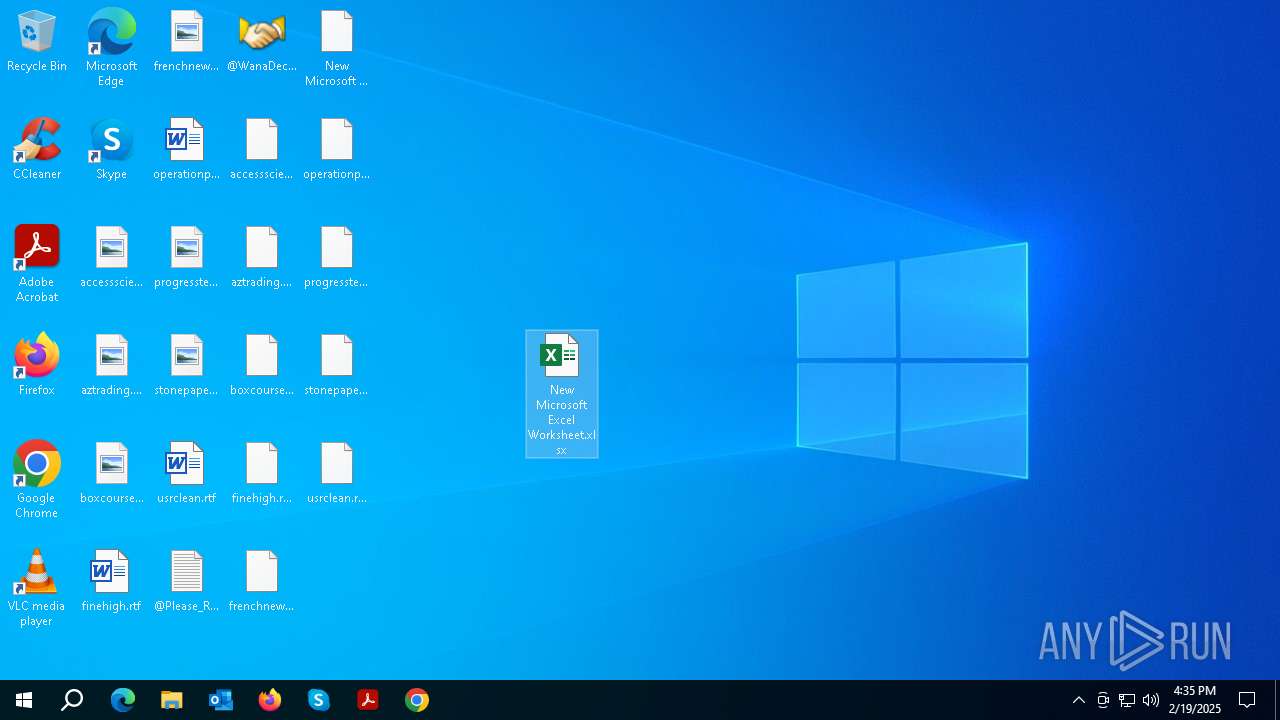Image resolution: width=1280 pixels, height=720 pixels.
Task: Select the Recycle Bin desktop icon
Action: (x=37, y=42)
